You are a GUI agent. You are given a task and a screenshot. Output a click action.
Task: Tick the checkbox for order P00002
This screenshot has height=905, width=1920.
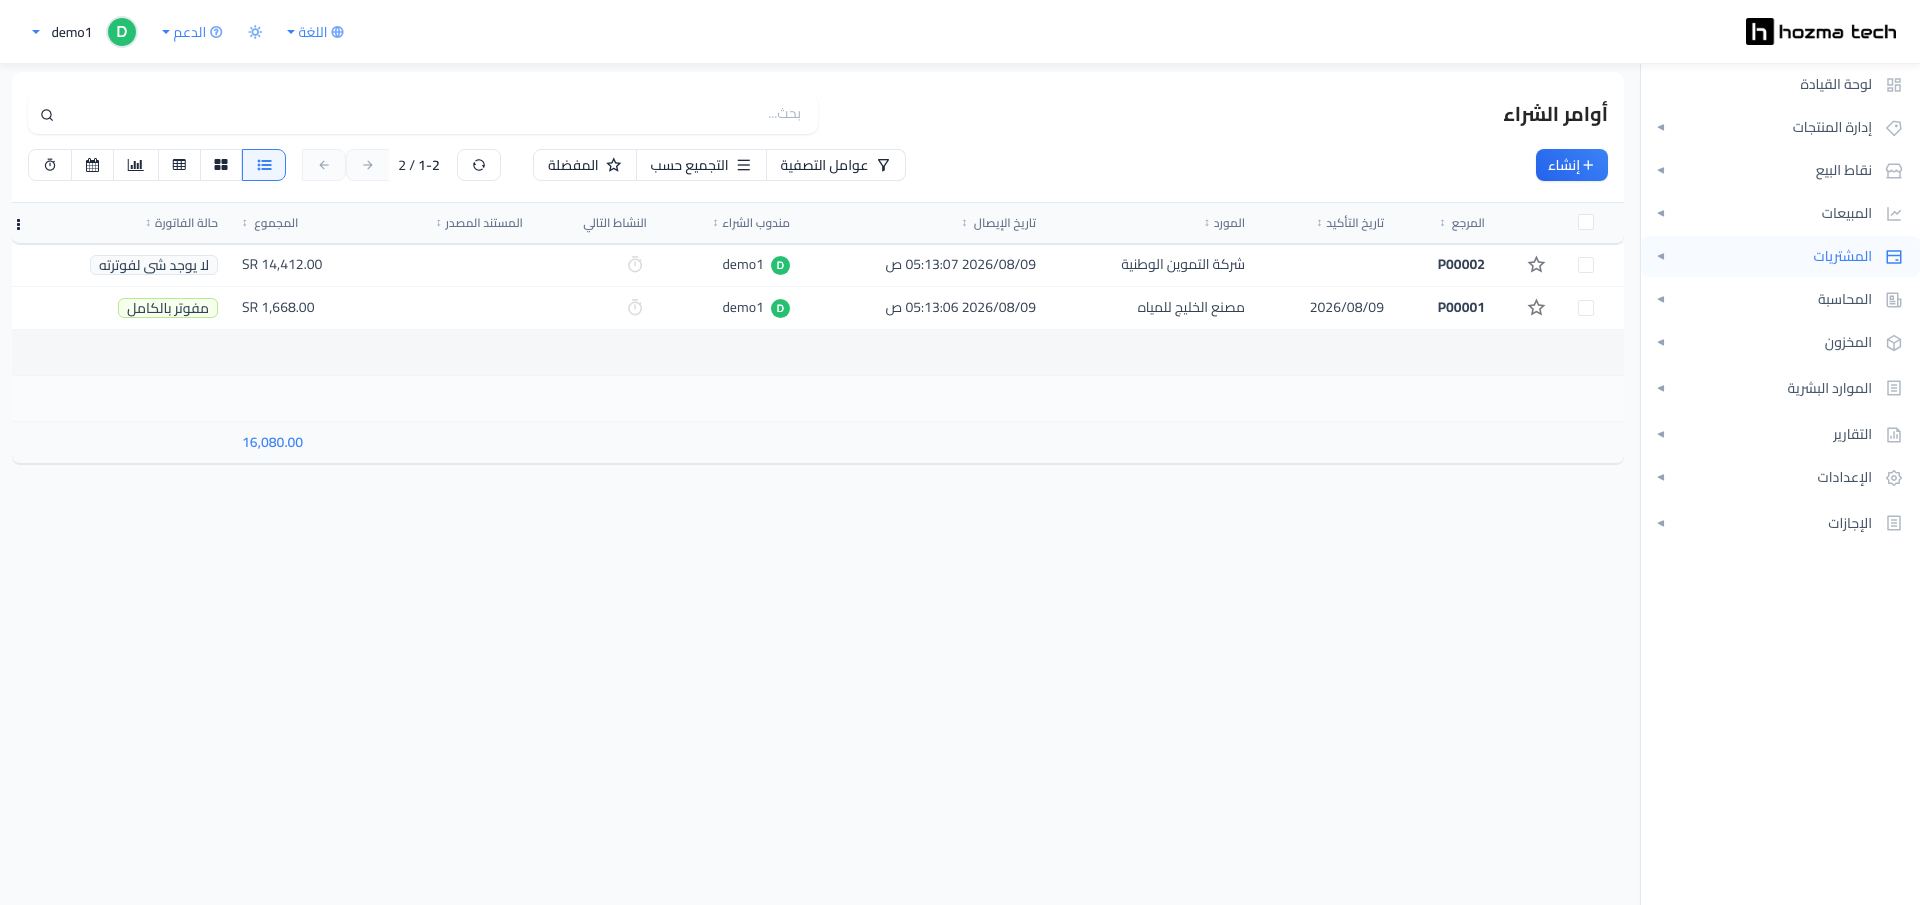tap(1586, 265)
